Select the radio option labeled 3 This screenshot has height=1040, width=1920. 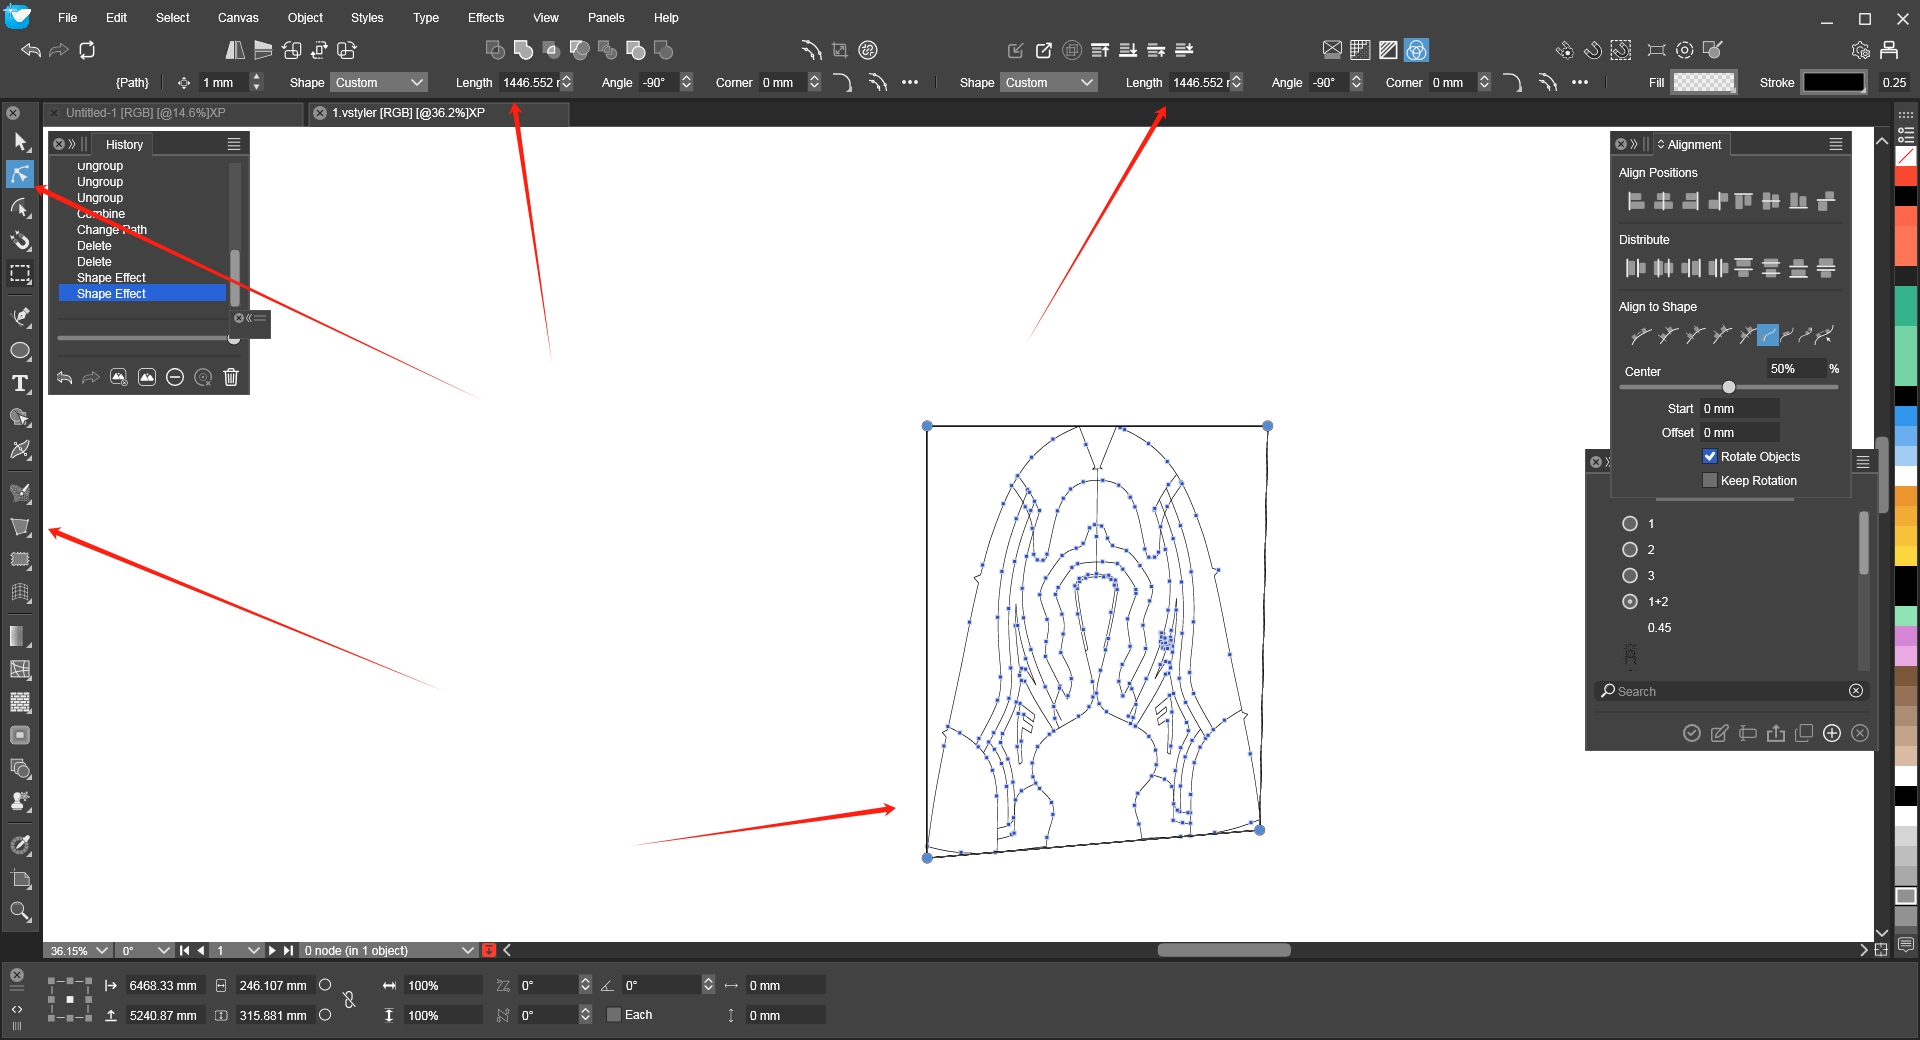click(x=1630, y=576)
